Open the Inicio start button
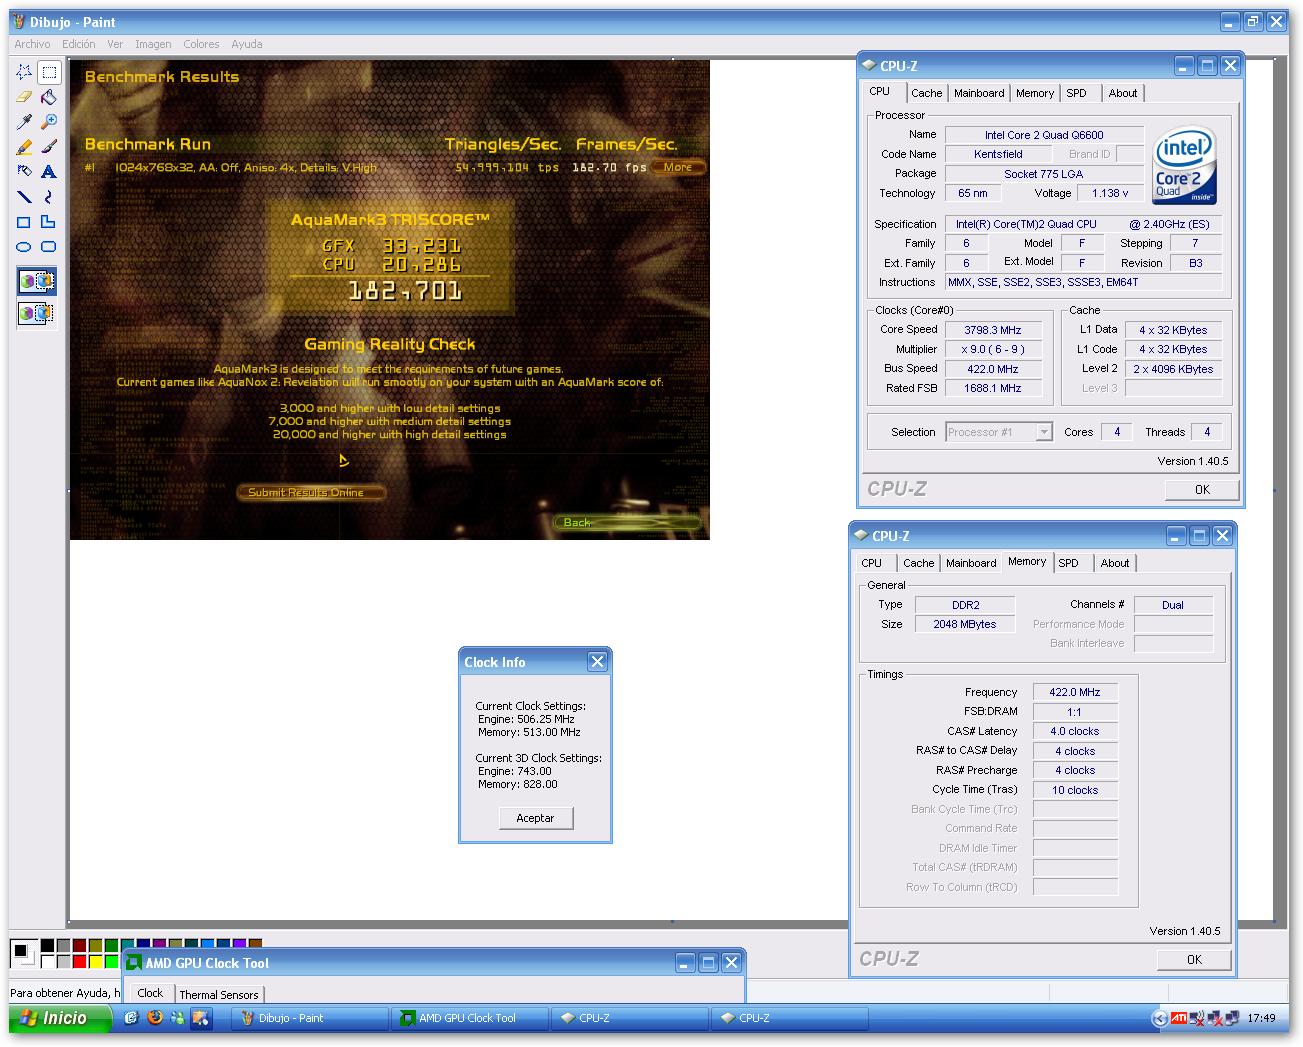This screenshot has width=1303, height=1047. 62,1018
